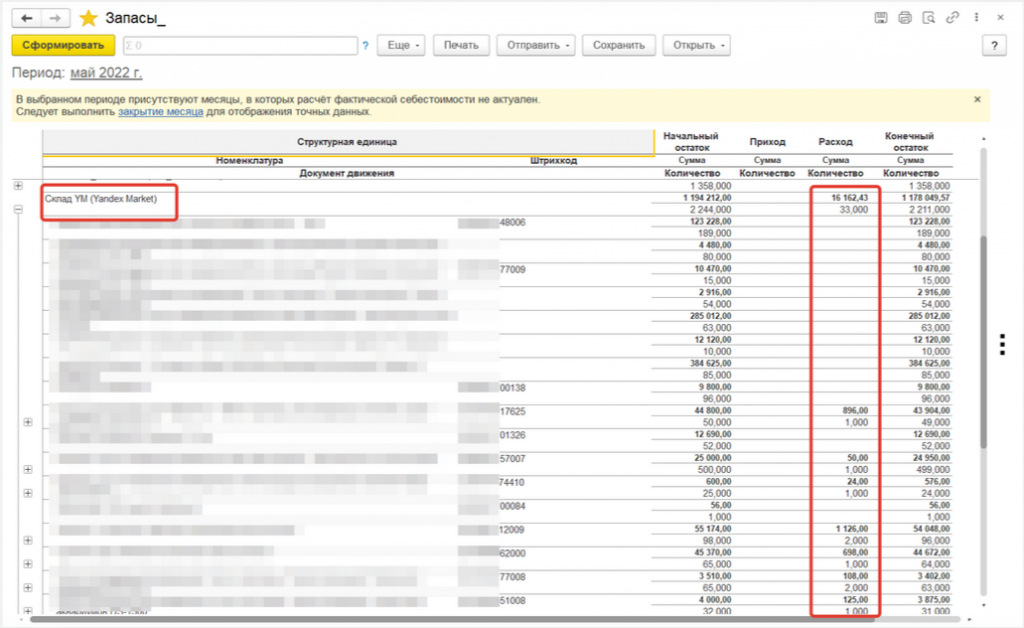Follow the закрытие месяца link

(159, 112)
